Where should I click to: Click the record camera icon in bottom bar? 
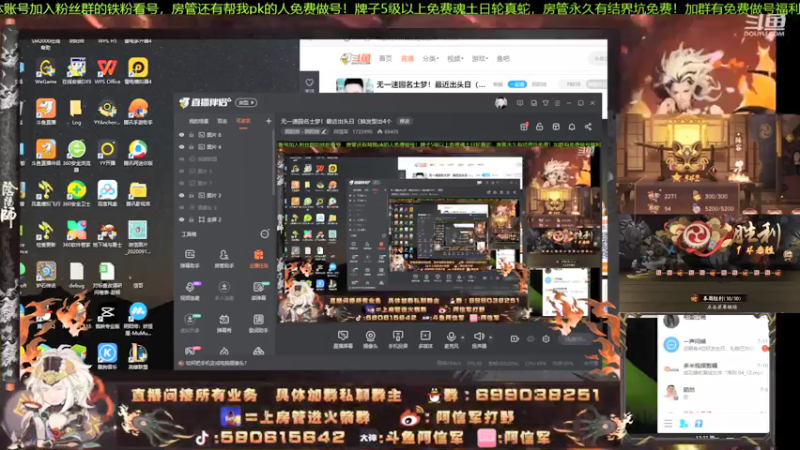(x=514, y=339)
